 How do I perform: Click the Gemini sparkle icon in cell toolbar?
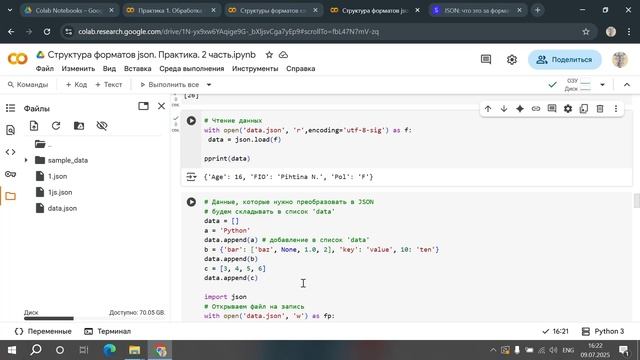pyautogui.click(x=520, y=109)
